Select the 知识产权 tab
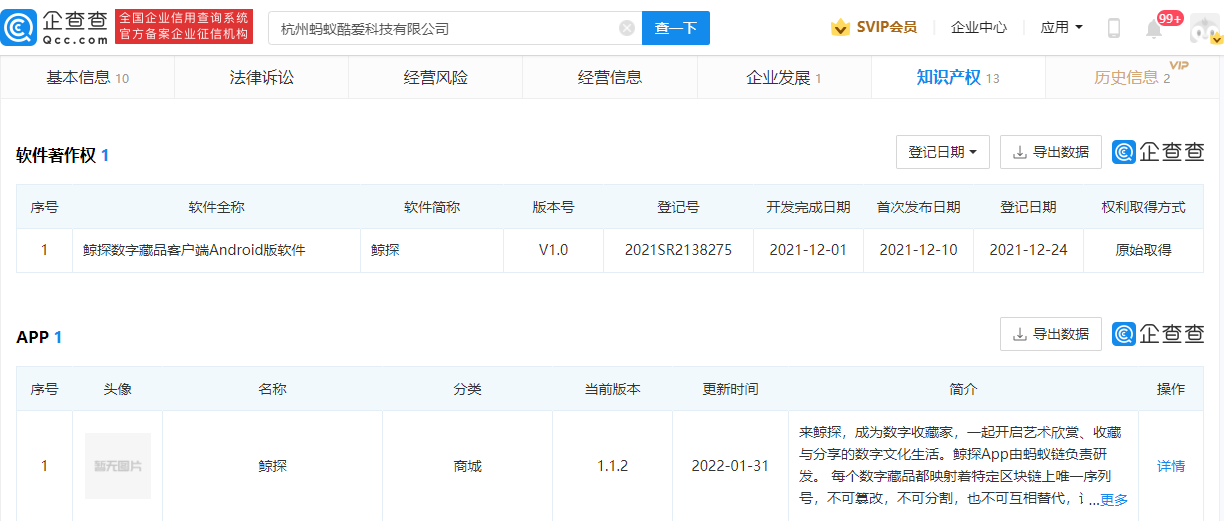 [x=958, y=77]
